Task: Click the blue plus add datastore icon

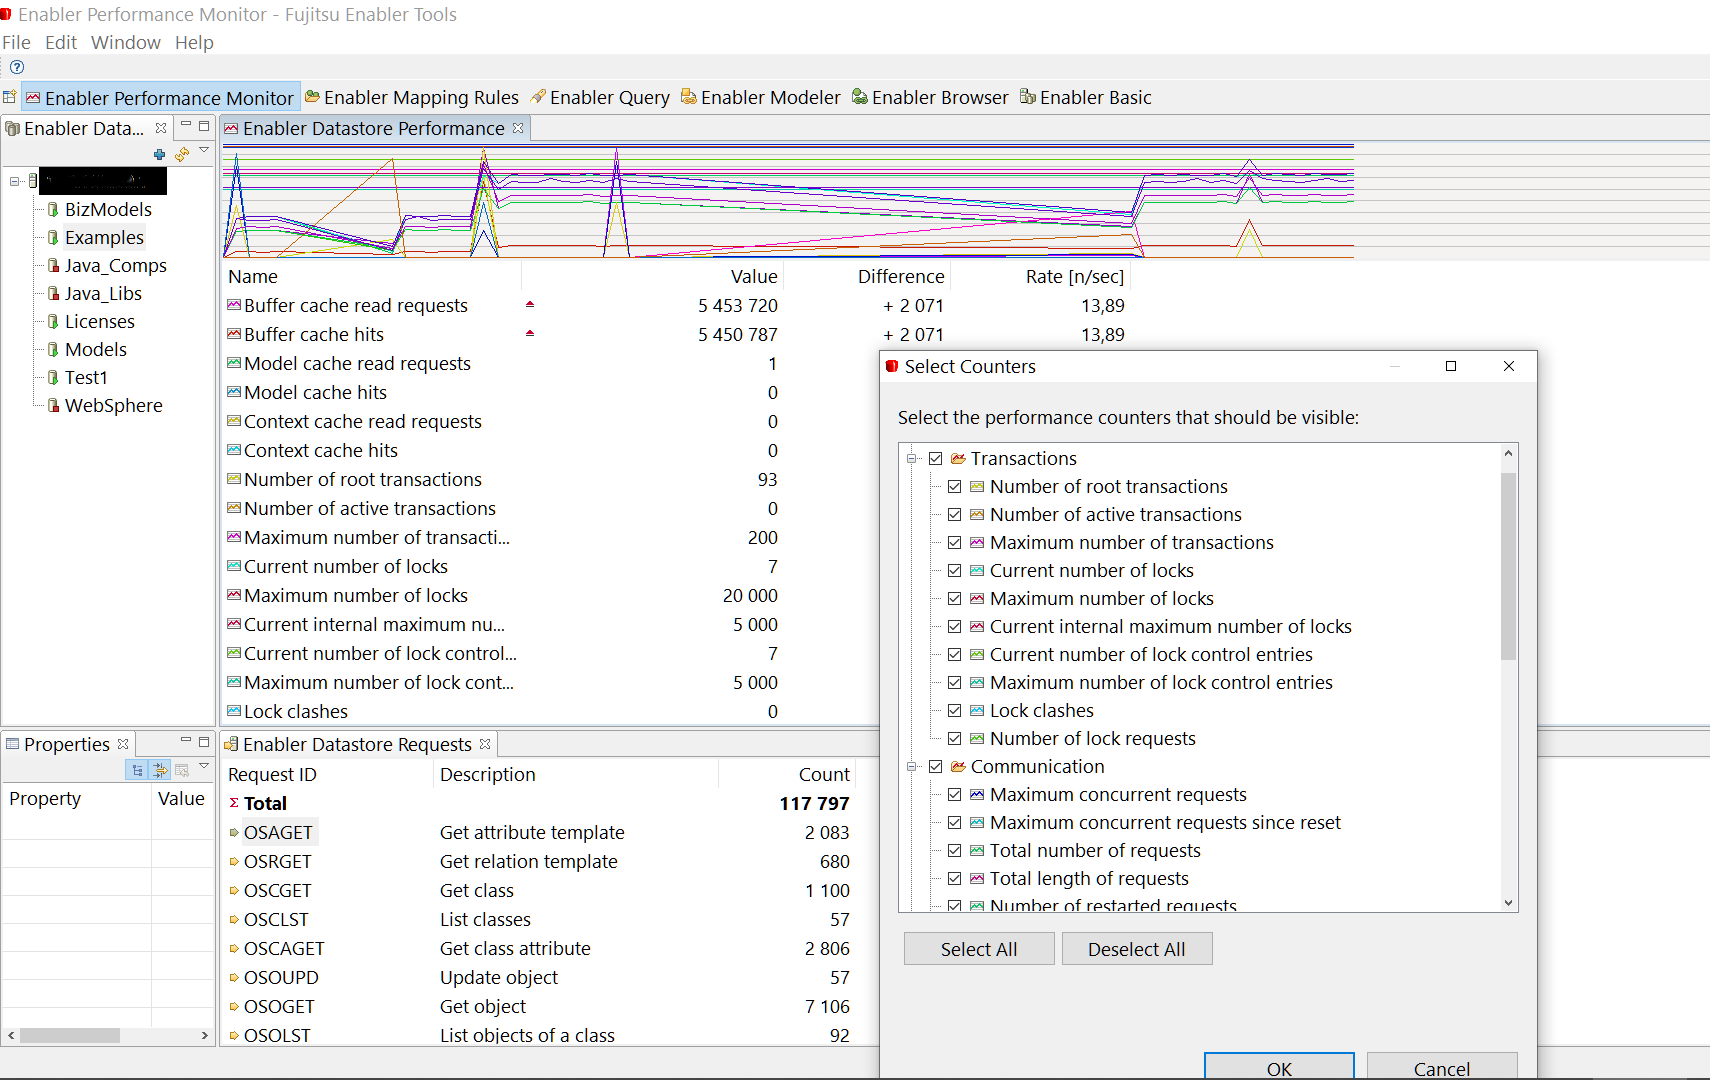Action: (159, 154)
